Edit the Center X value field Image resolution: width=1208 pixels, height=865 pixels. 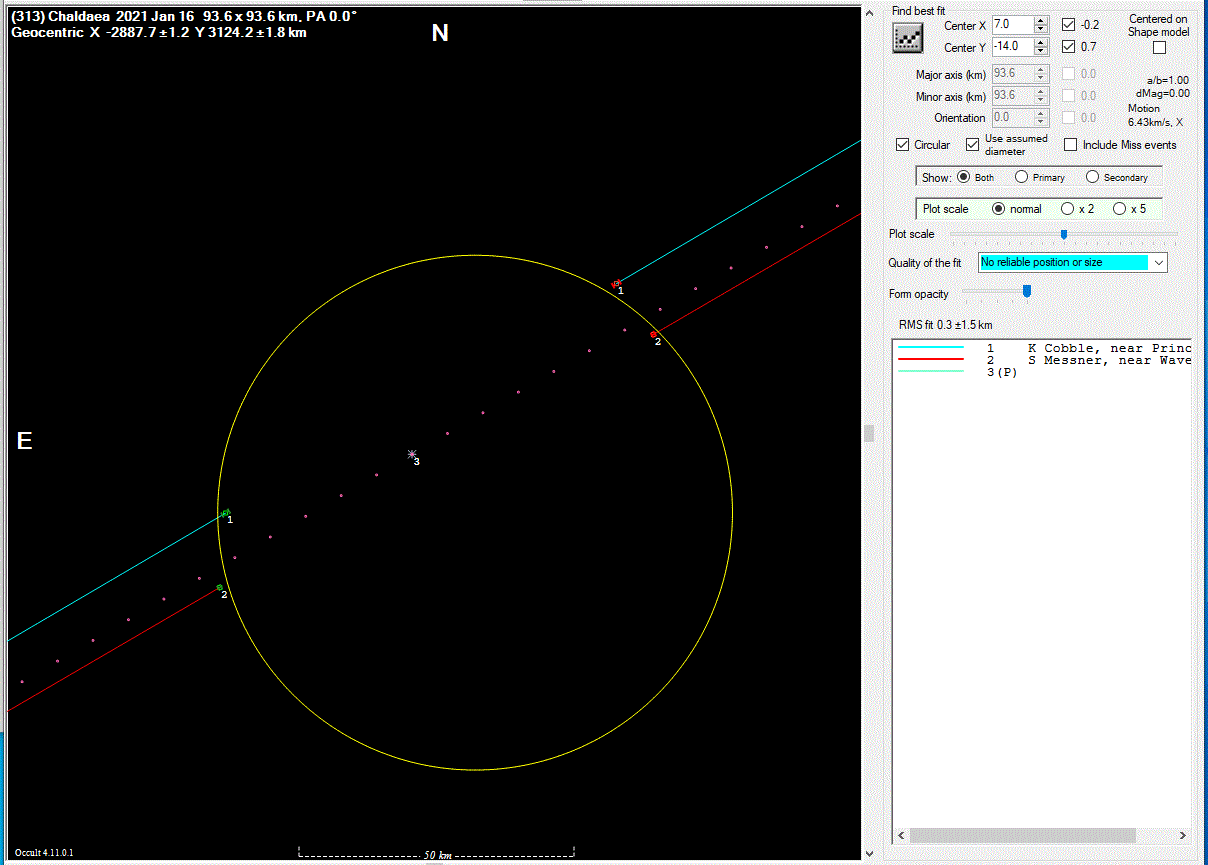(x=1012, y=24)
